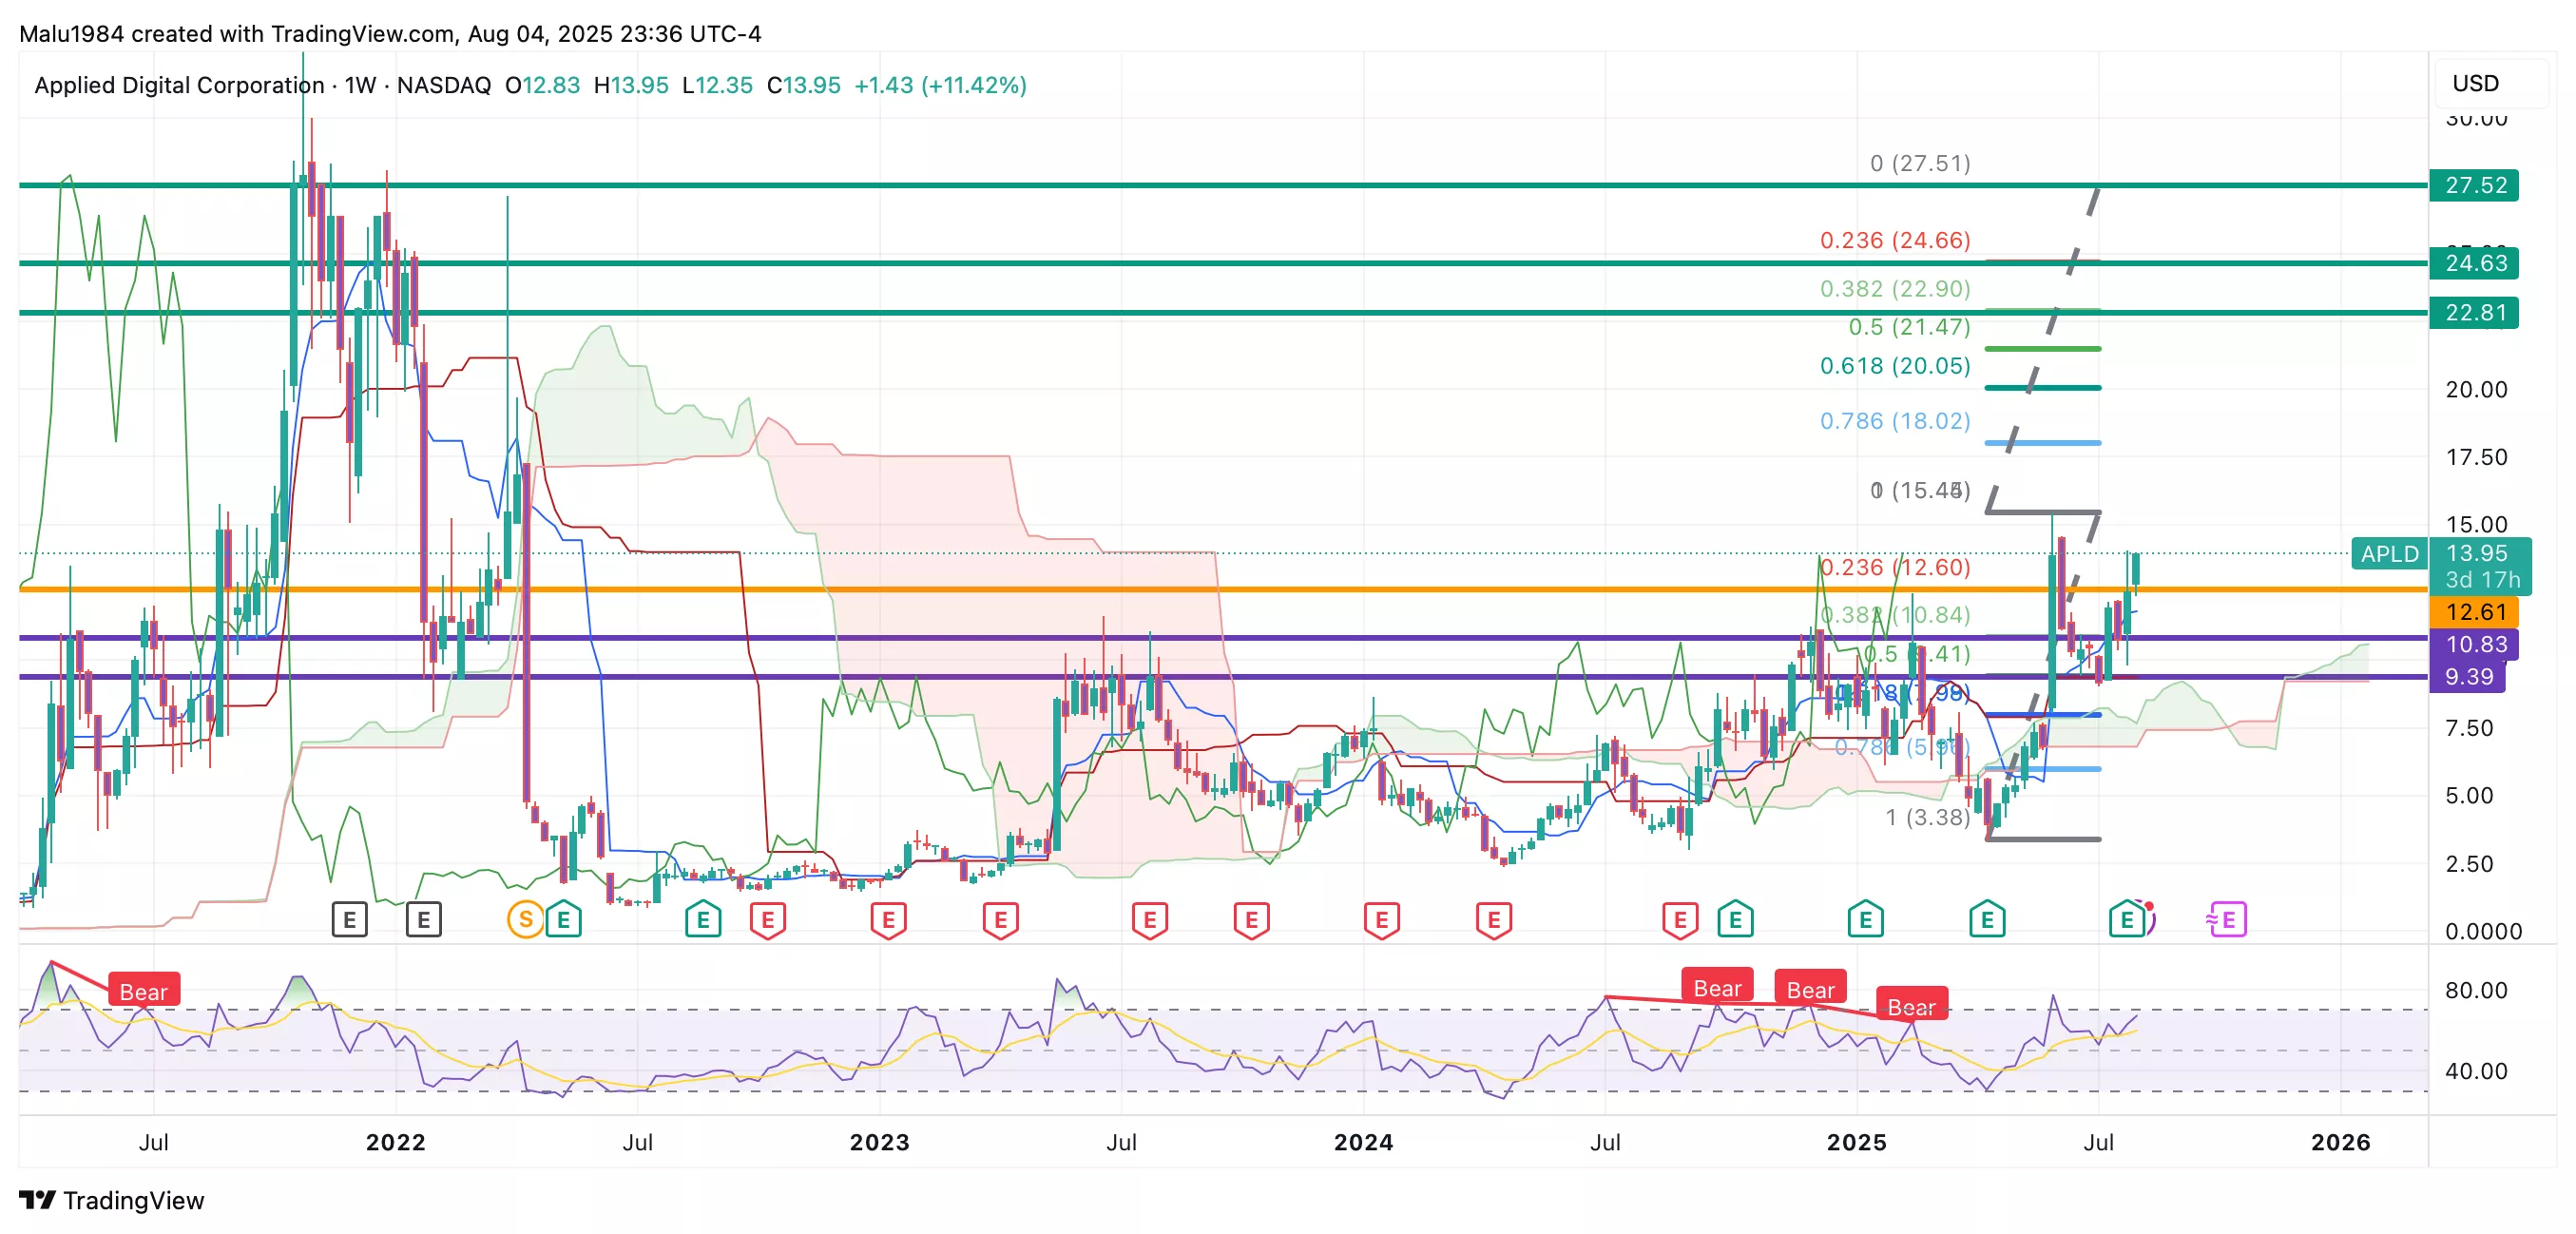Click the orange S stock split marker
The width and height of the screenshot is (2576, 1234).
(525, 919)
